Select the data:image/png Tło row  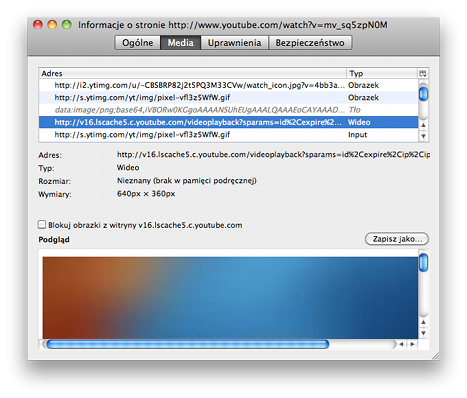click(x=228, y=110)
